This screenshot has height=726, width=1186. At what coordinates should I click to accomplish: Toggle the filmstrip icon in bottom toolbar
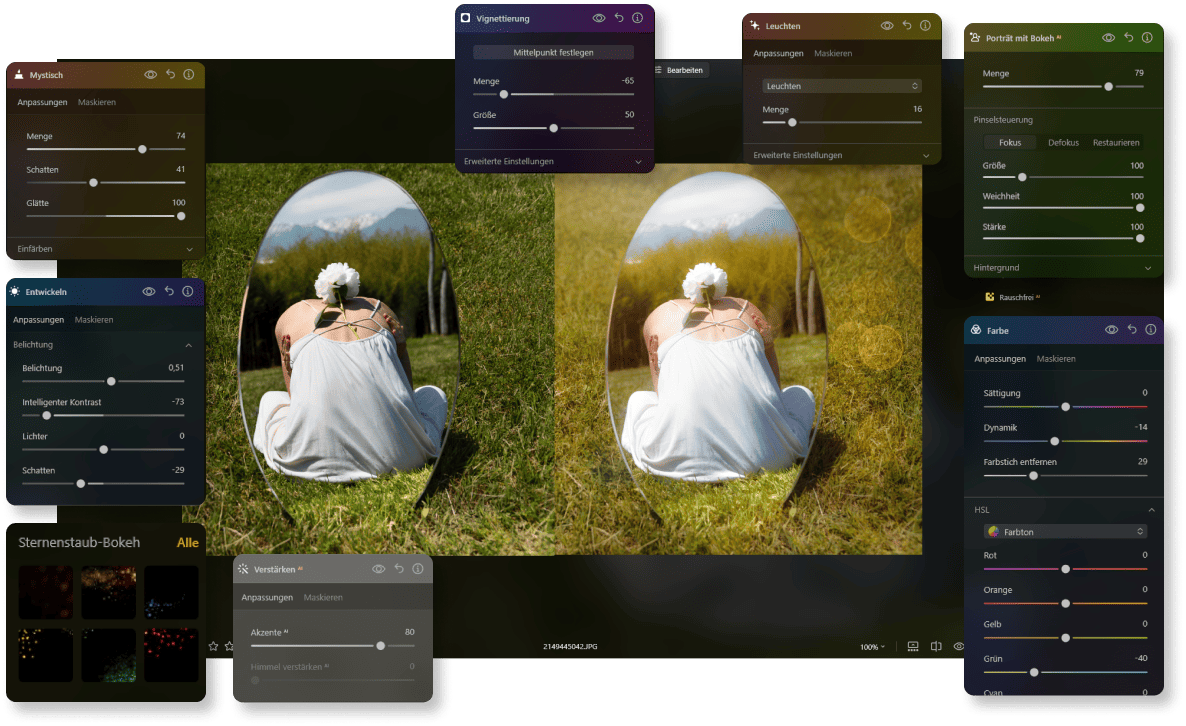point(913,647)
